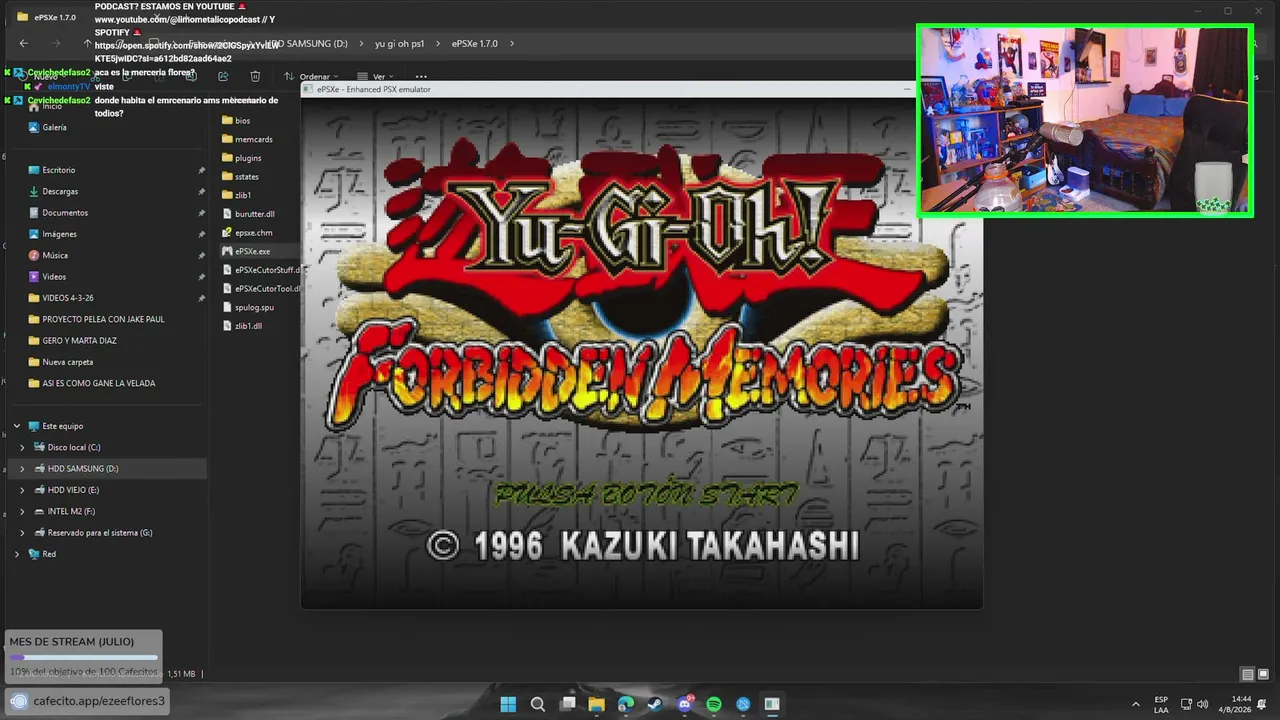Switch Explorer to large icons view layout
Image resolution: width=1280 pixels, height=720 pixels.
click(x=1263, y=674)
